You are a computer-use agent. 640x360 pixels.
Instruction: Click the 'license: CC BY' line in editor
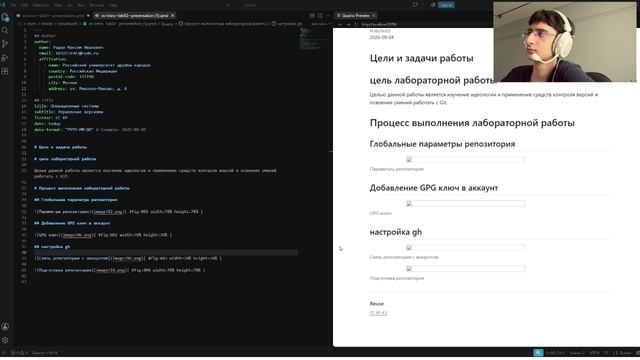click(x=51, y=118)
